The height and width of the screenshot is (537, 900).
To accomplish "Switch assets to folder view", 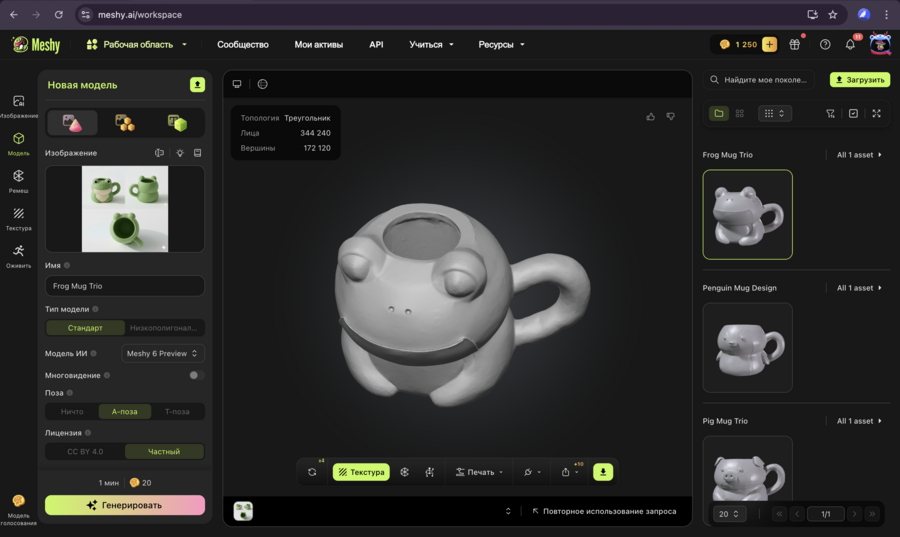I will pyautogui.click(x=719, y=114).
